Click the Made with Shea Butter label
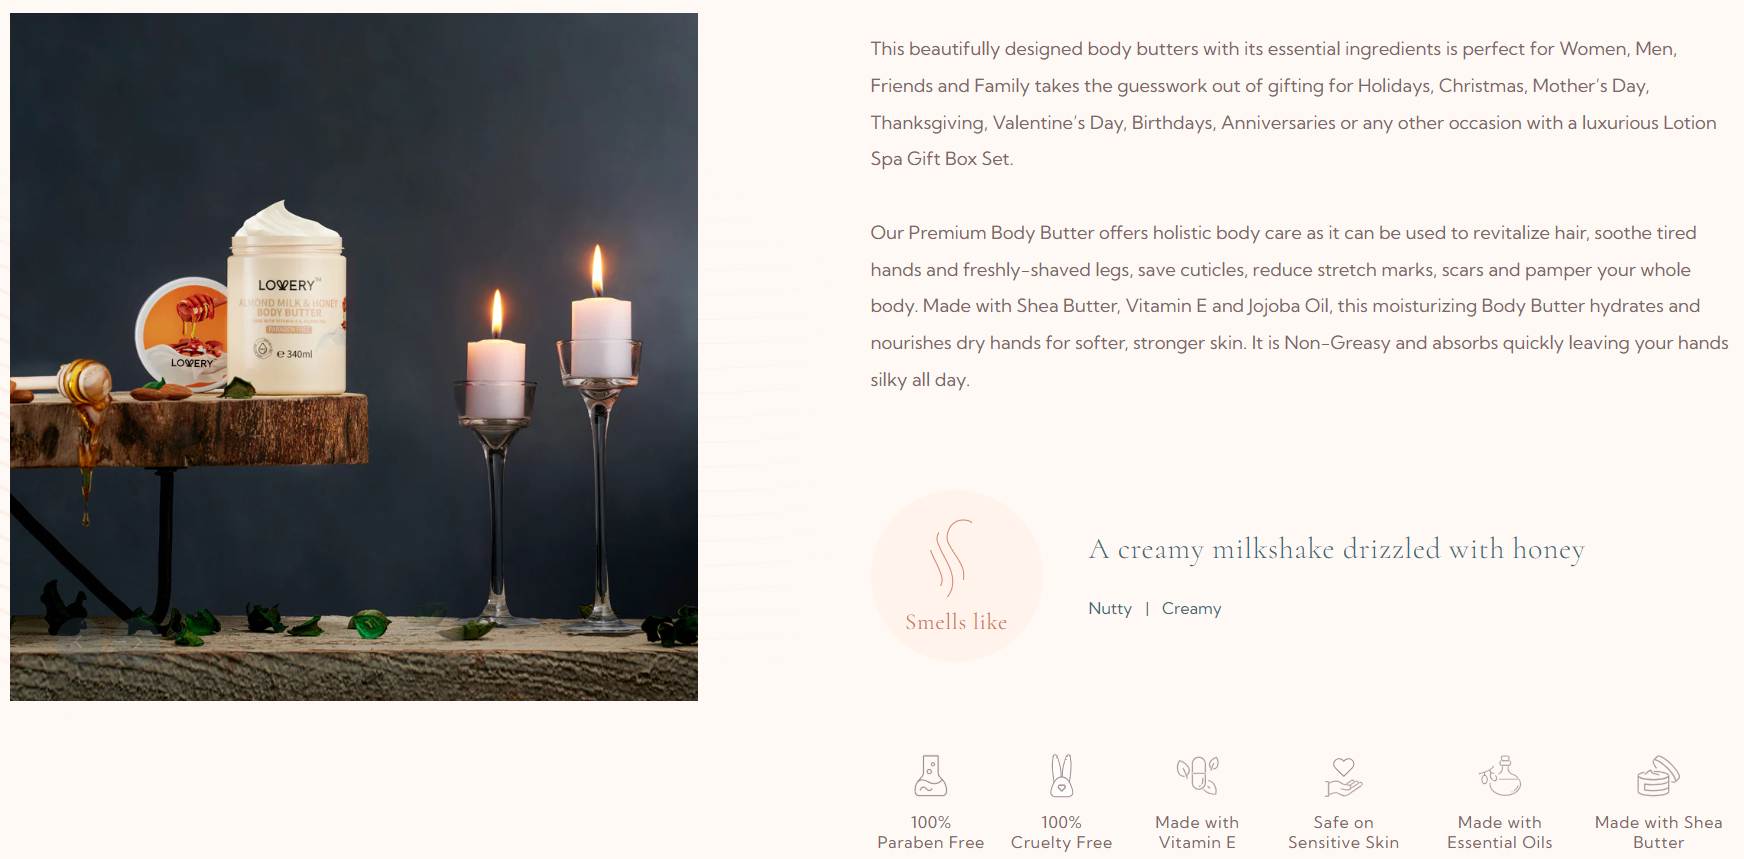This screenshot has width=1744, height=859. pyautogui.click(x=1658, y=832)
